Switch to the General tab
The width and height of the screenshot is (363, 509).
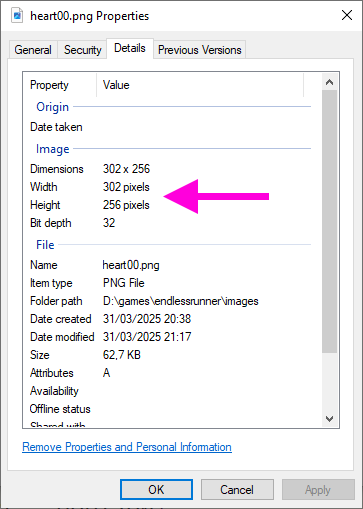point(33,50)
